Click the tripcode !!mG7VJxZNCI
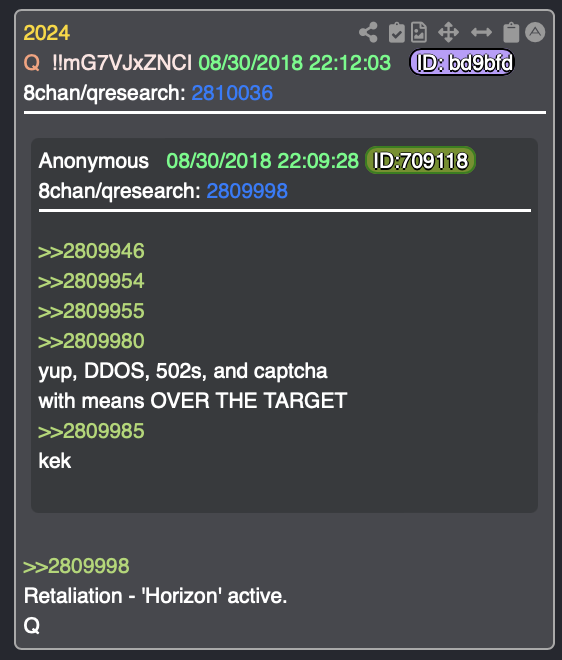 coord(122,63)
